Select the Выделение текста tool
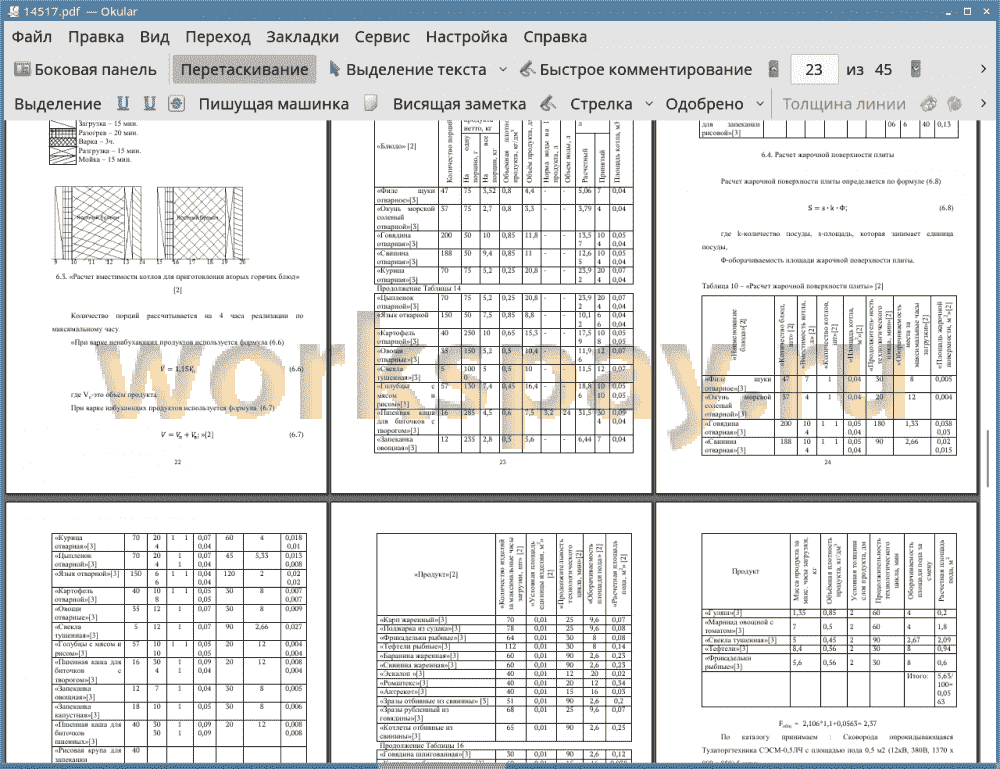 [x=408, y=70]
